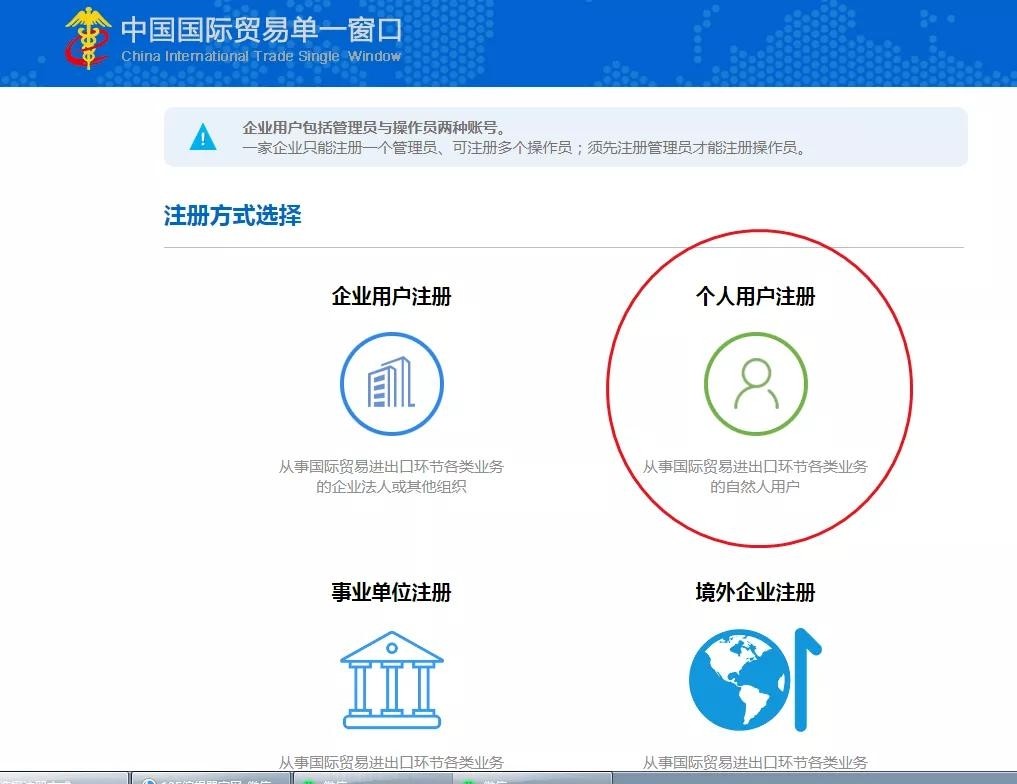
Task: Open the 企业用户注册 heading link
Action: 392,296
